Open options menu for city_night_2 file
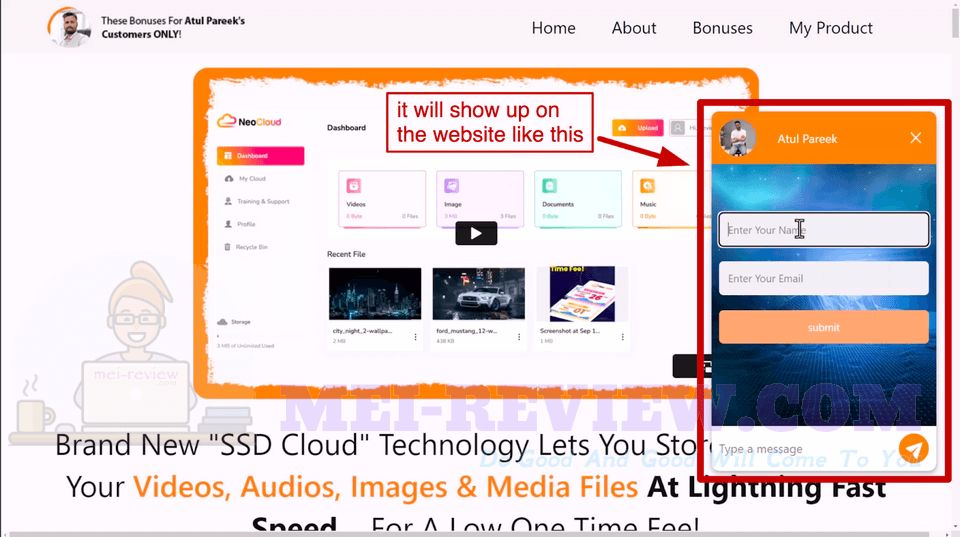Image resolution: width=960 pixels, height=537 pixels. click(415, 337)
